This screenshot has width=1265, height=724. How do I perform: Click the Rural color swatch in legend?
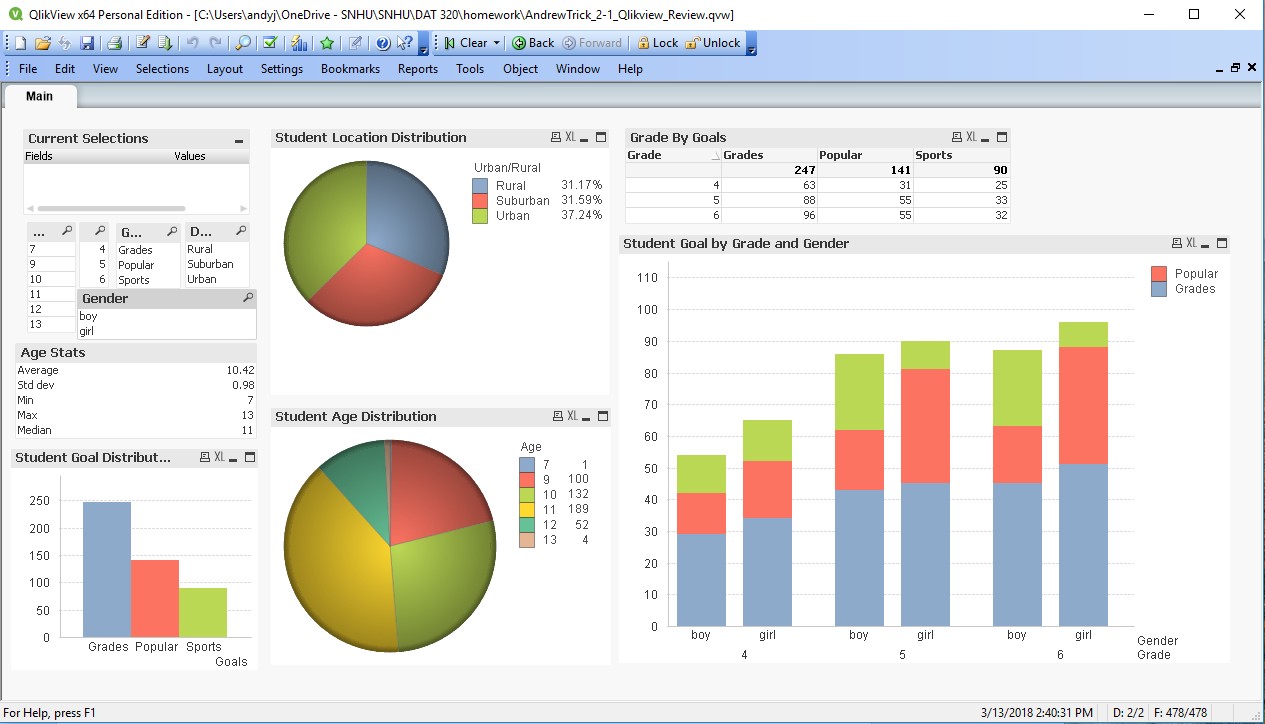point(480,185)
